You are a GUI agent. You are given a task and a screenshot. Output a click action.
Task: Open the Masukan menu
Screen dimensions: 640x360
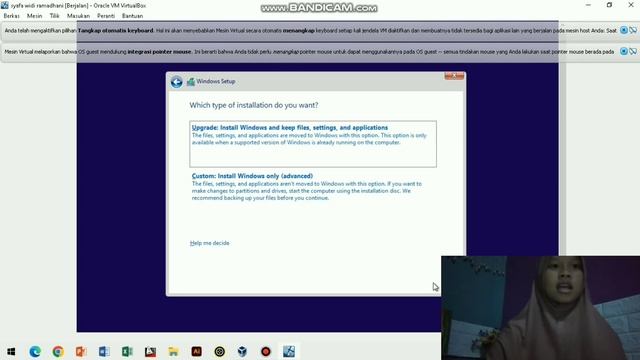click(x=78, y=16)
